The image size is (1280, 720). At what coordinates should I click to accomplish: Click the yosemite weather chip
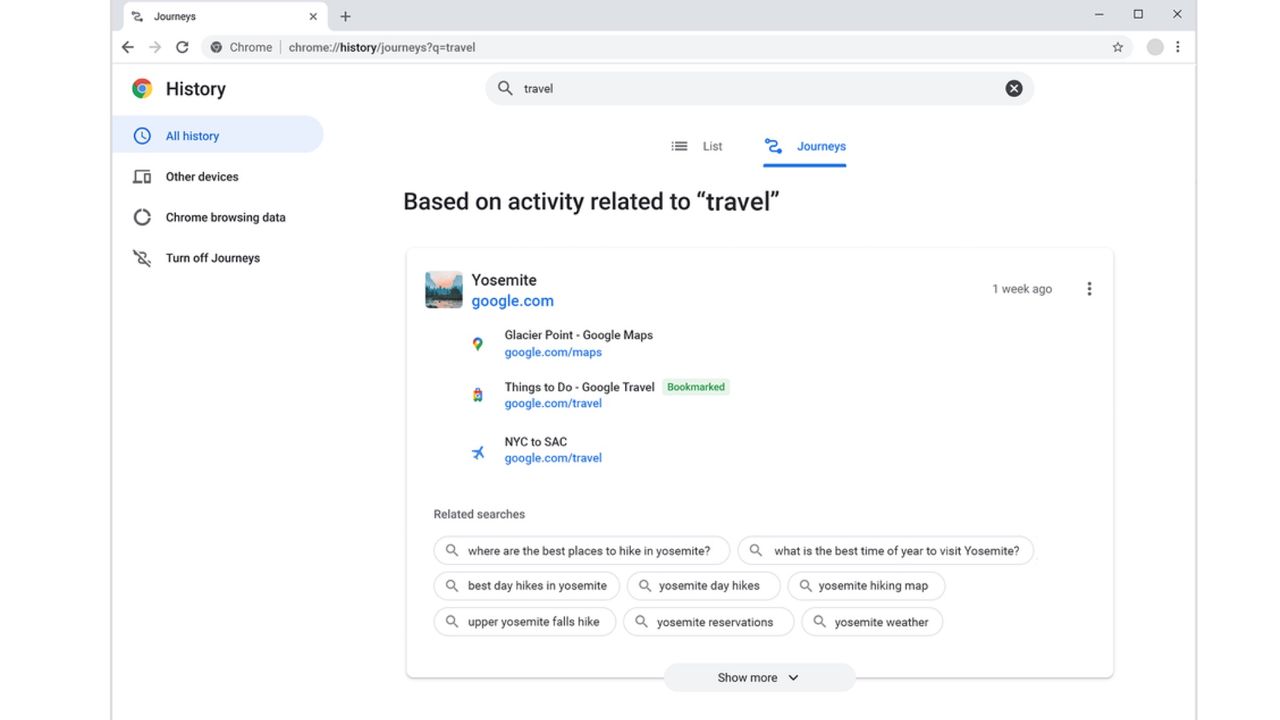point(872,622)
